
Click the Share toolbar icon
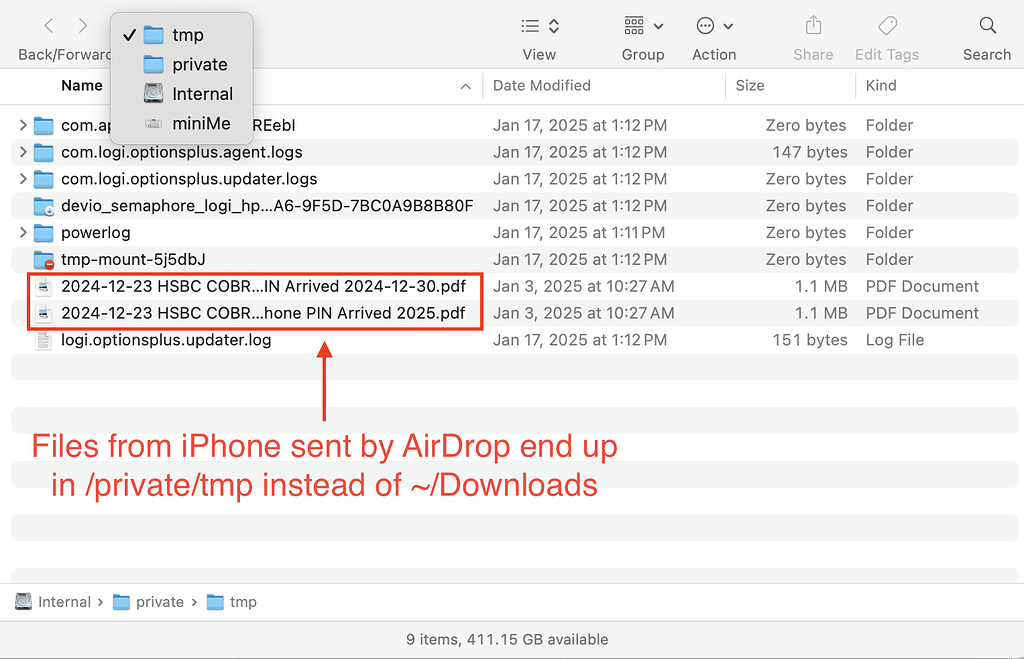813,26
